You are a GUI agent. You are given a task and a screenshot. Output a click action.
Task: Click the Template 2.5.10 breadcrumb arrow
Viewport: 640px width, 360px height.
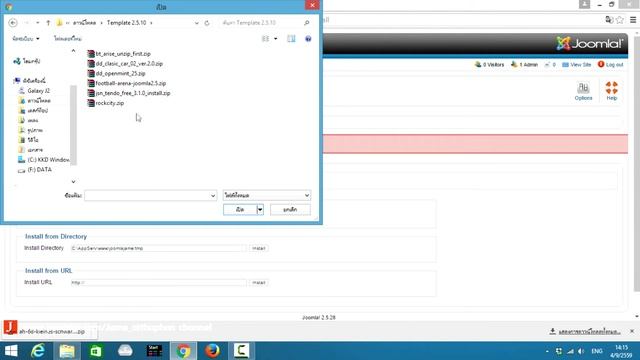click(151, 23)
